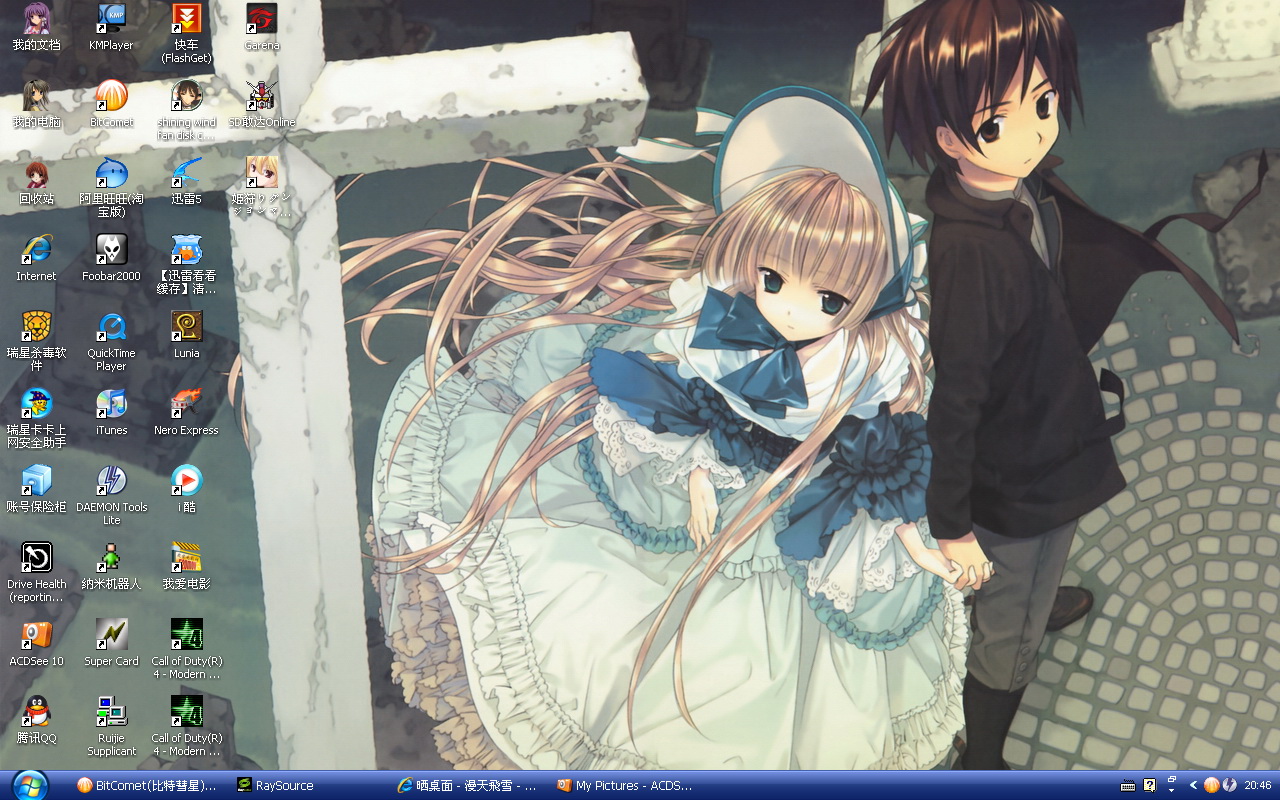Open the QuickTime Player desktop shortcut

[x=111, y=341]
